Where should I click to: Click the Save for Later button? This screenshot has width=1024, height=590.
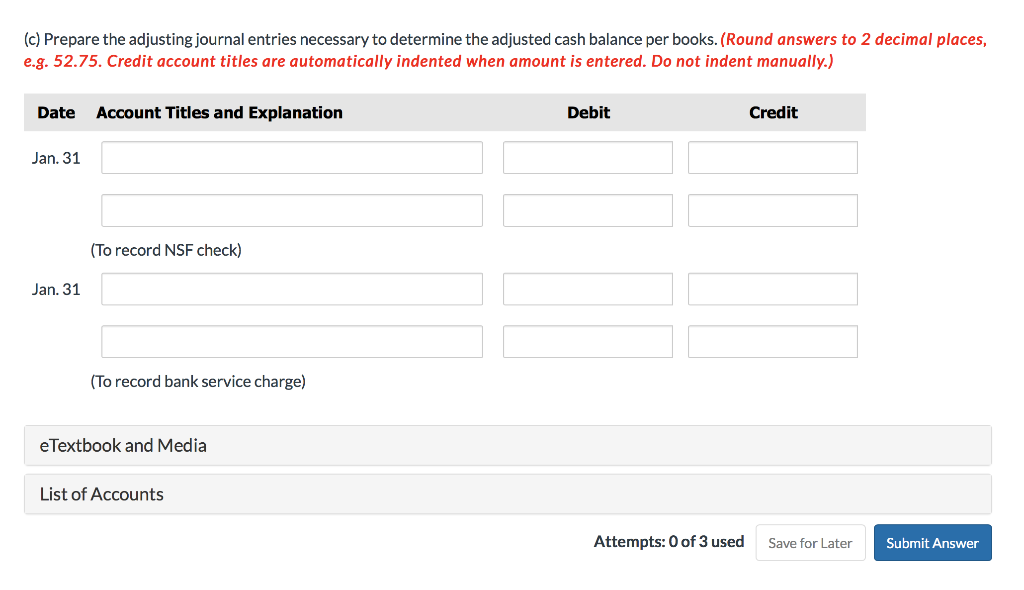810,542
